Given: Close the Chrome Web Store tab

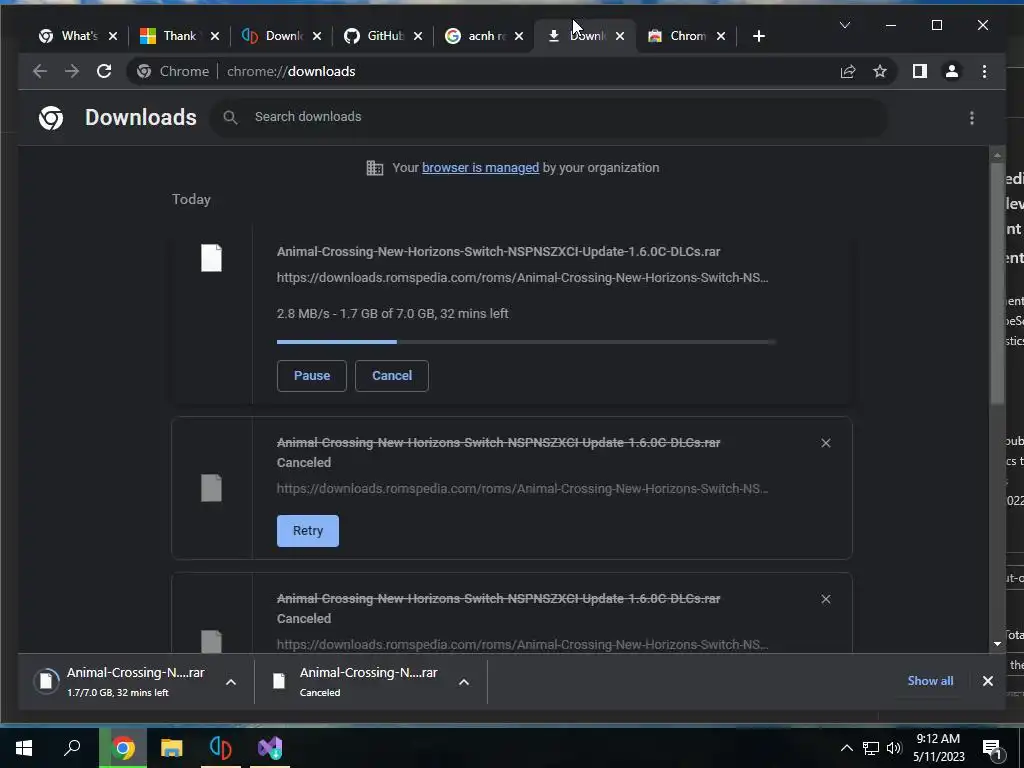Looking at the screenshot, I should [x=721, y=36].
